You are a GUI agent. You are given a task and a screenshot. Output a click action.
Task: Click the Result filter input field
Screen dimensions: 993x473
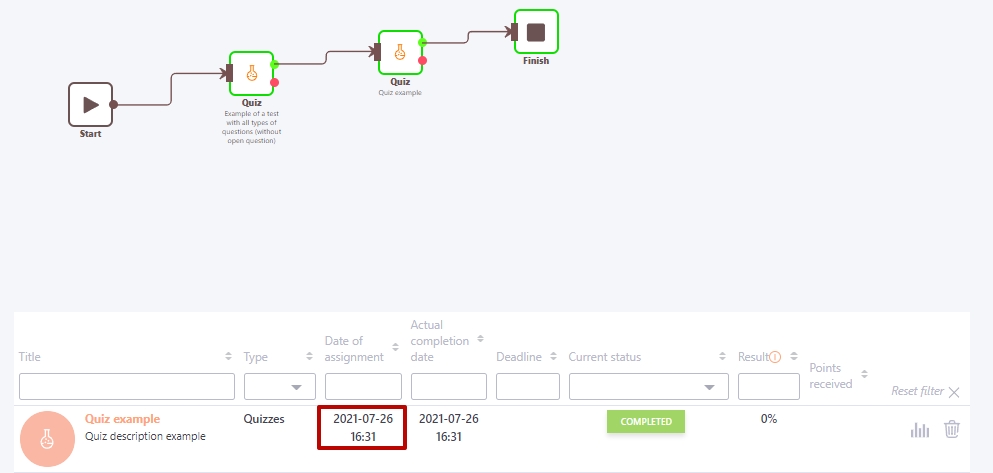pyautogui.click(x=767, y=387)
